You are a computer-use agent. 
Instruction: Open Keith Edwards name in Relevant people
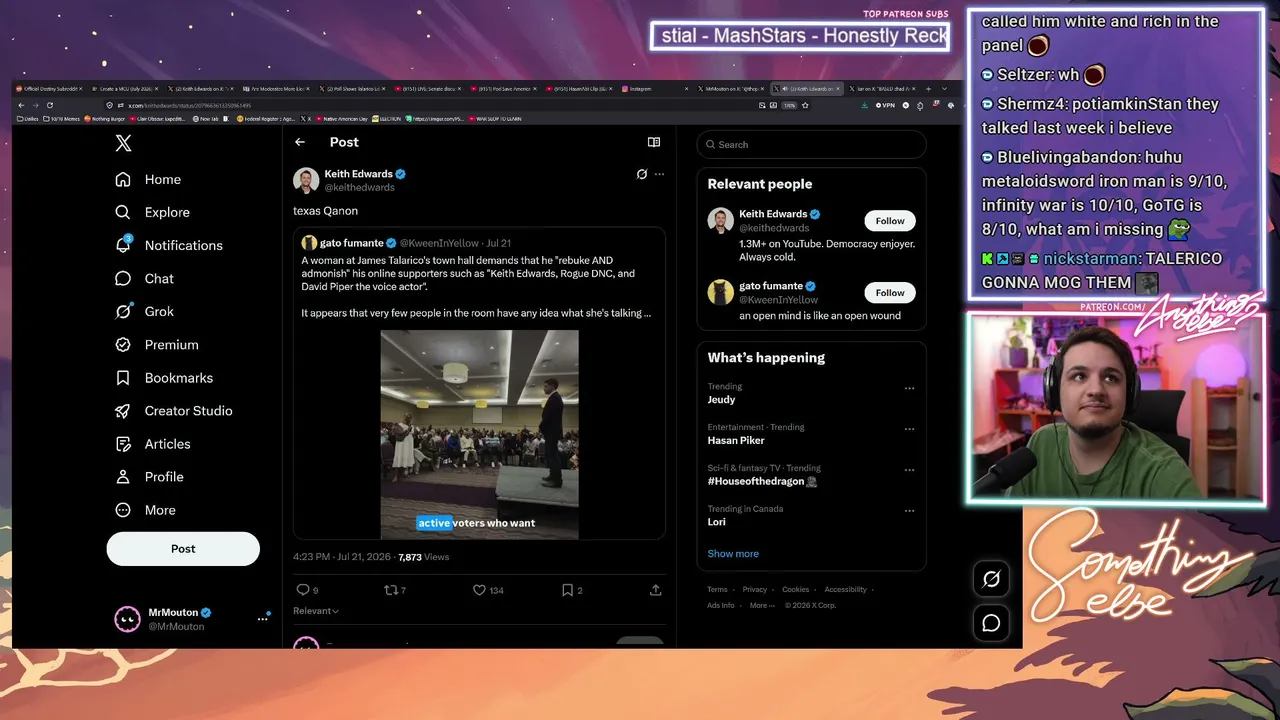click(x=773, y=214)
